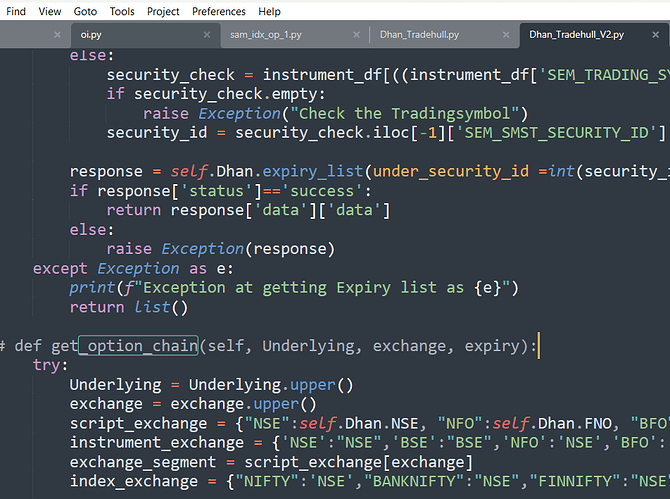This screenshot has height=499, width=670.
Task: Click the exchange_segment variable
Action: click(143, 462)
